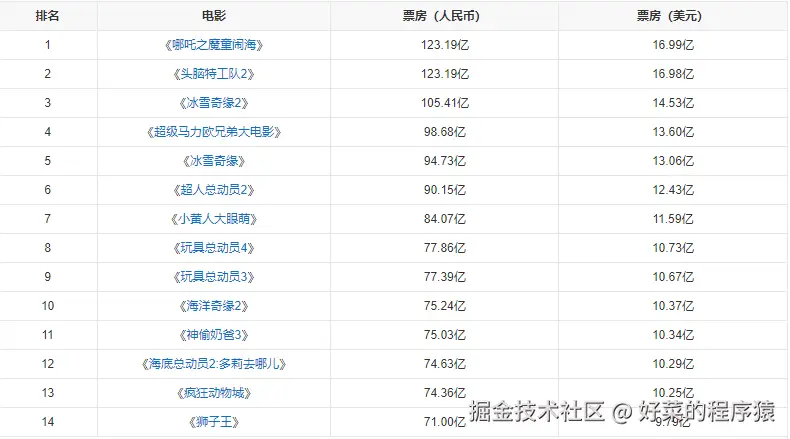The height and width of the screenshot is (439, 790).
Task: Open the 《神偷奶爸3》 movie link
Action: point(213,335)
